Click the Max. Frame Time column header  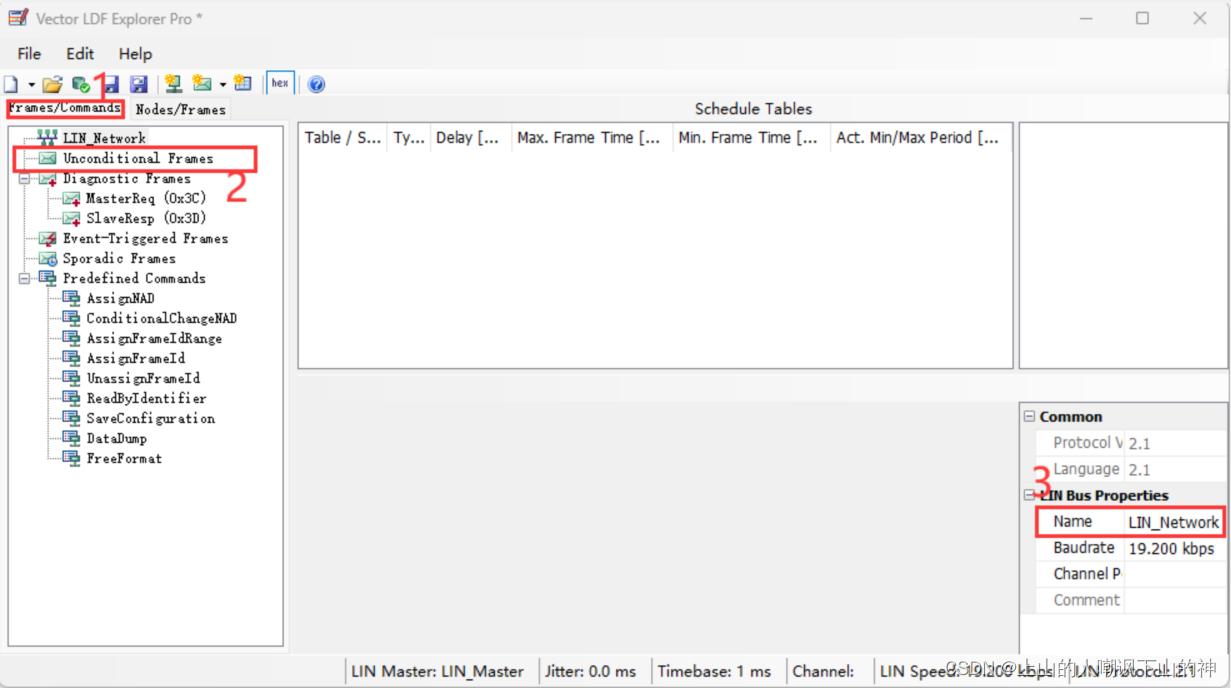coord(592,138)
